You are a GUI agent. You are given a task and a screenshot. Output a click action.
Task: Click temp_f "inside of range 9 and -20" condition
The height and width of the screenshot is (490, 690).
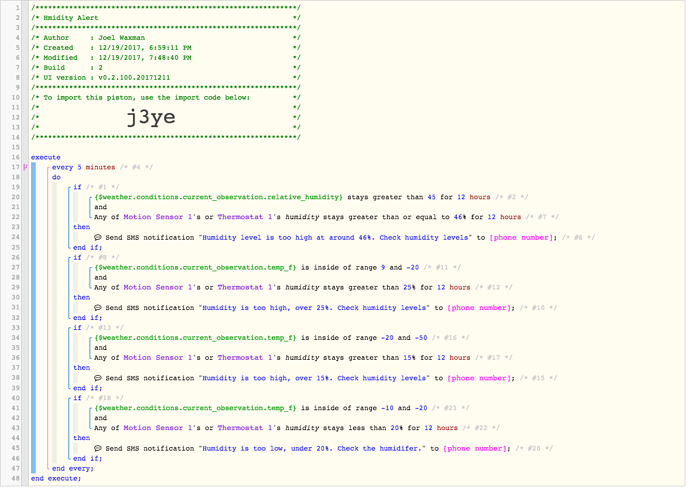[257, 267]
